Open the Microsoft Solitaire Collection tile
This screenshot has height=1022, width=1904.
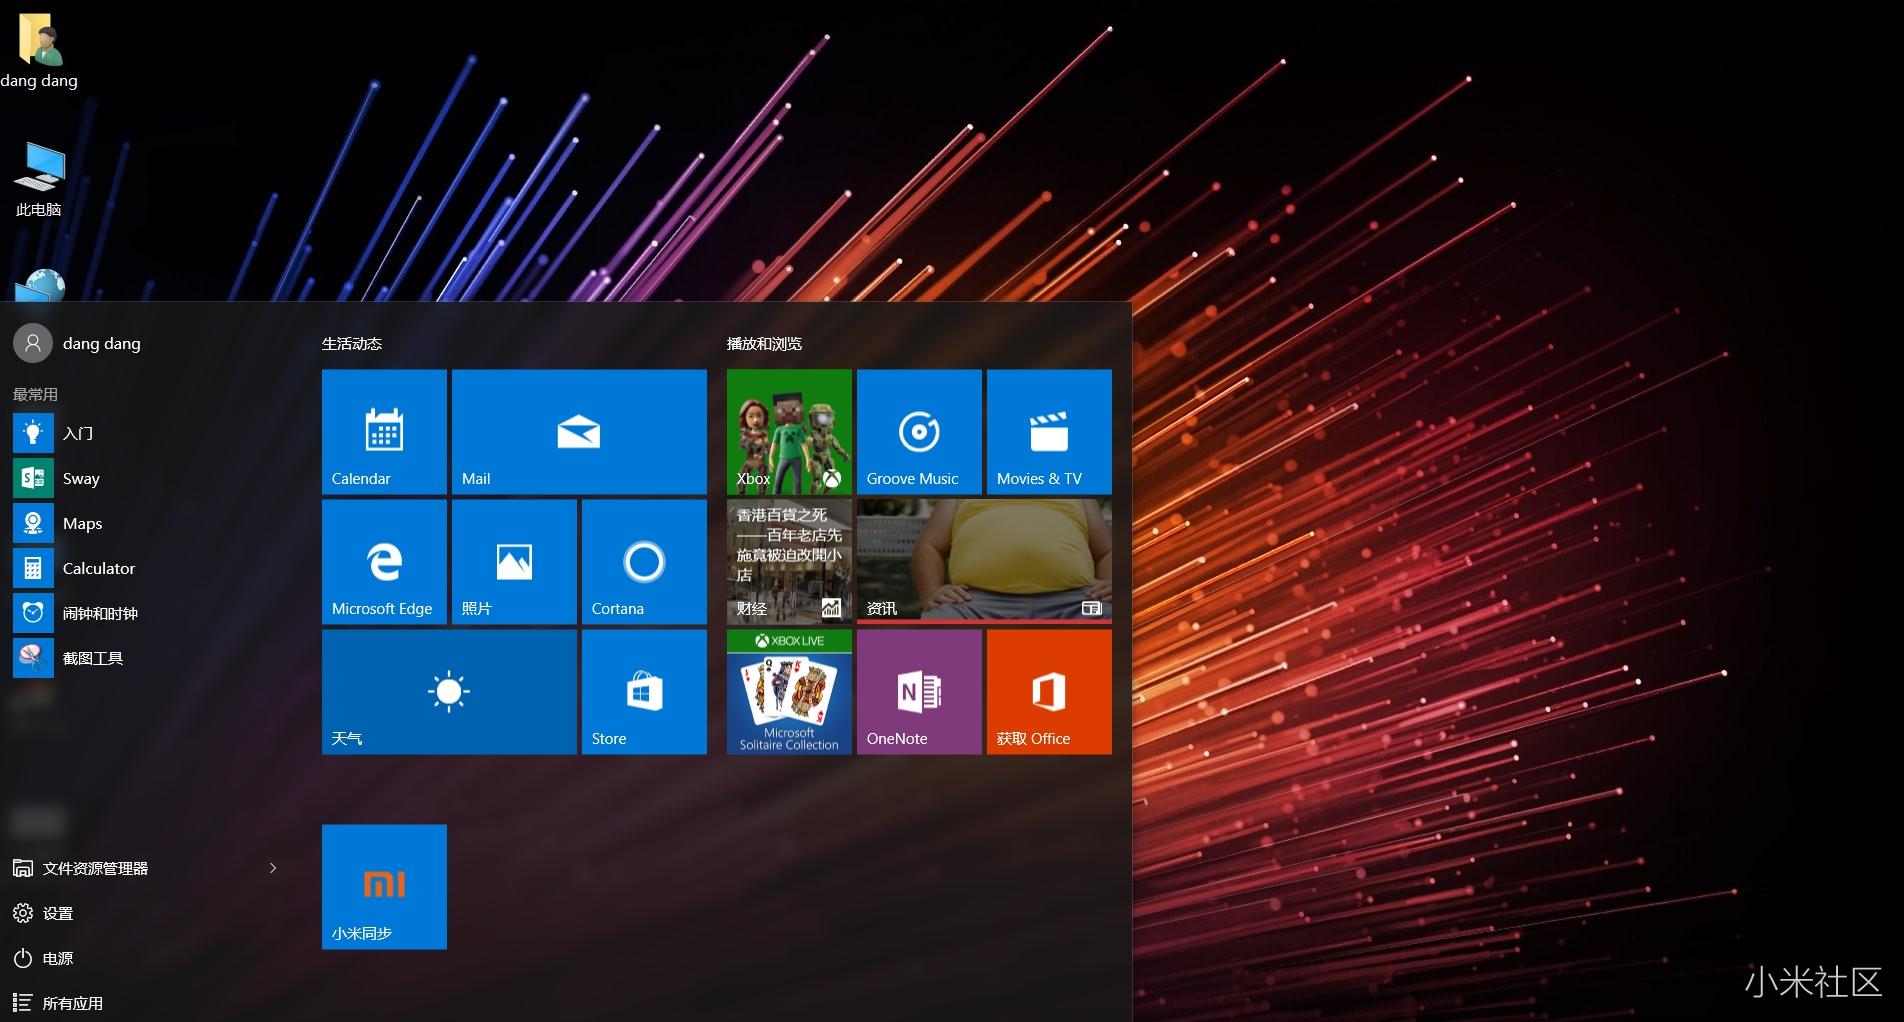789,692
